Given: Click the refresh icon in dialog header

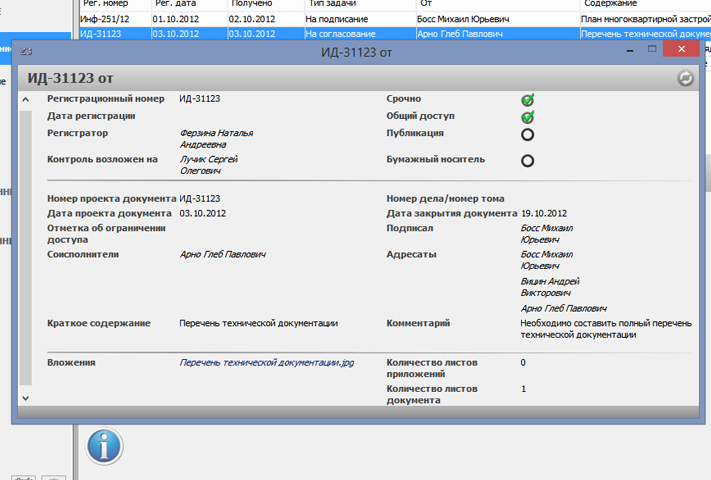Looking at the screenshot, I should pyautogui.click(x=685, y=79).
